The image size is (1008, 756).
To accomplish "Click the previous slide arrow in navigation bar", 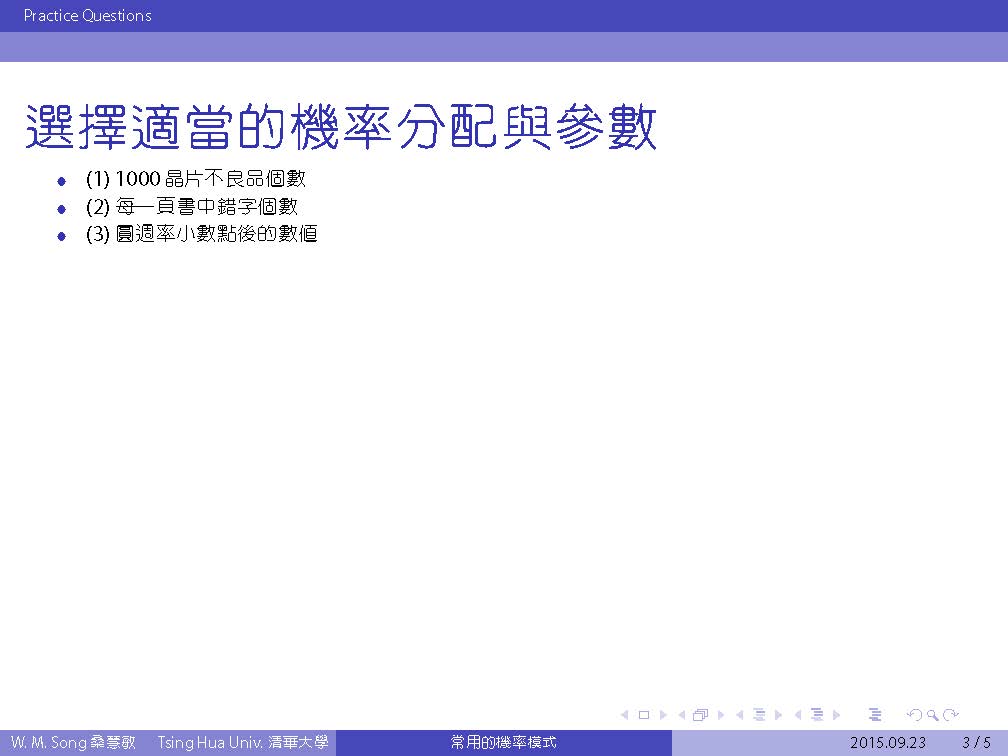I will 625,715.
